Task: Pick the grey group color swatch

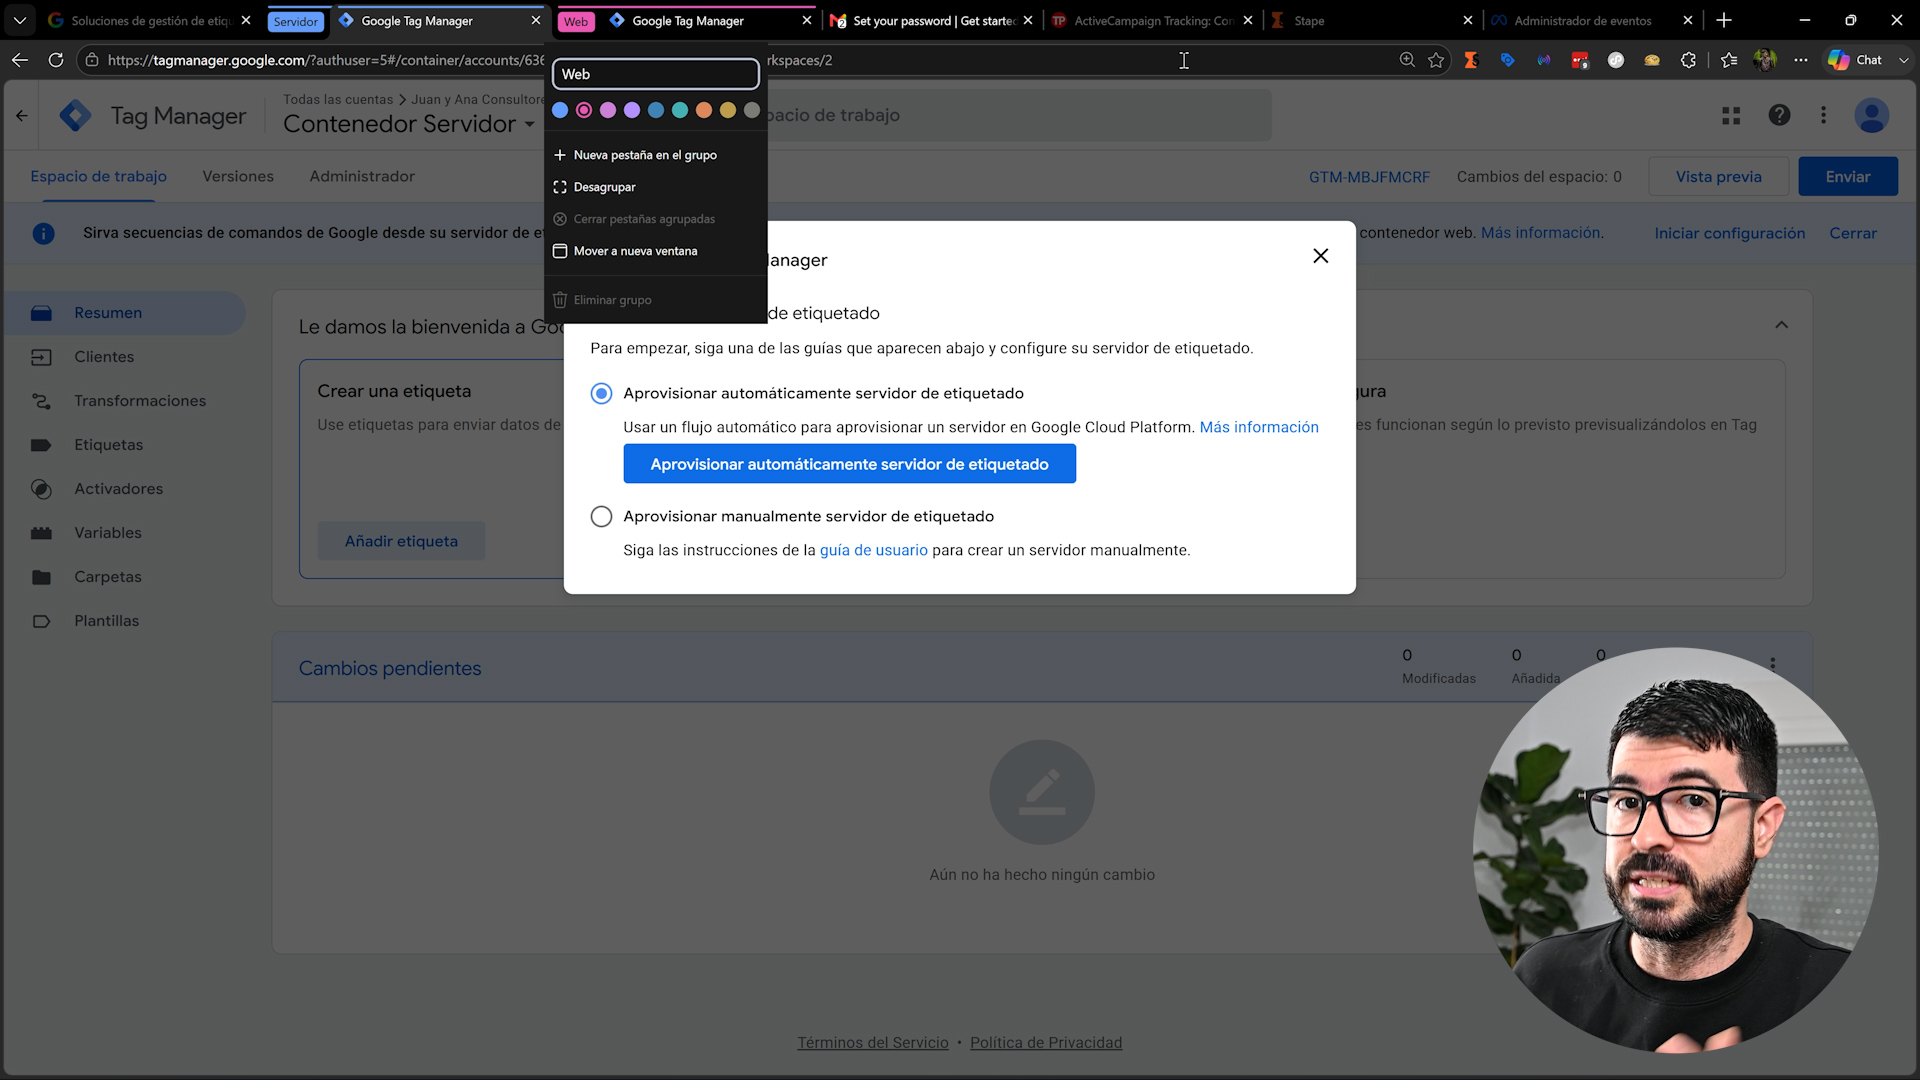Action: [x=752, y=110]
